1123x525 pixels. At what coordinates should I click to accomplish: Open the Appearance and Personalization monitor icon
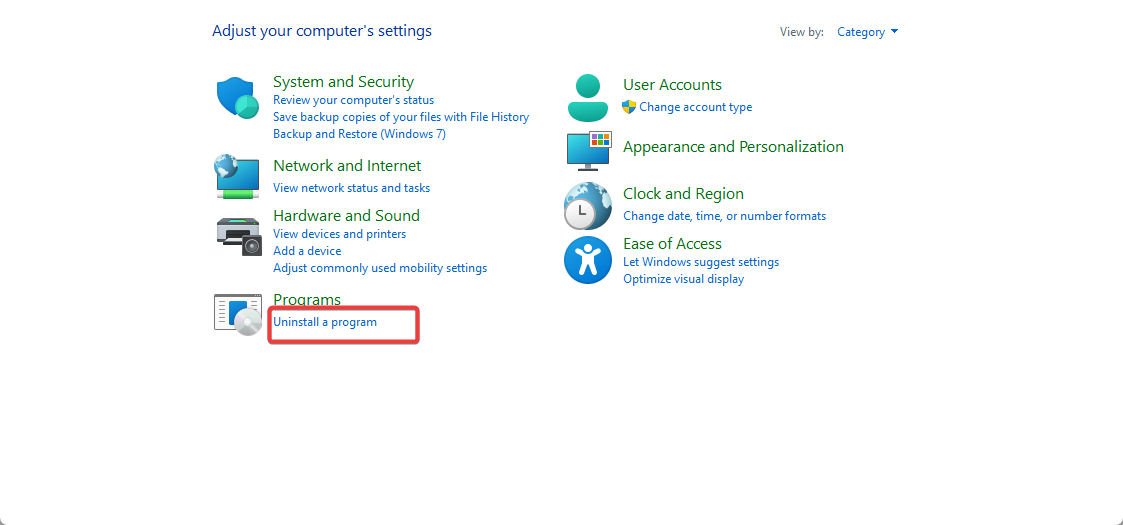[588, 150]
